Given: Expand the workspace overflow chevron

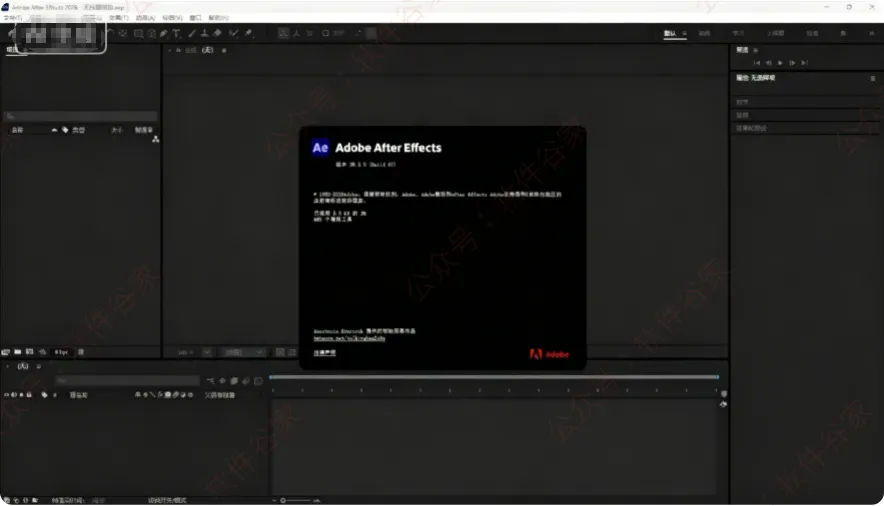Looking at the screenshot, I should (872, 33).
